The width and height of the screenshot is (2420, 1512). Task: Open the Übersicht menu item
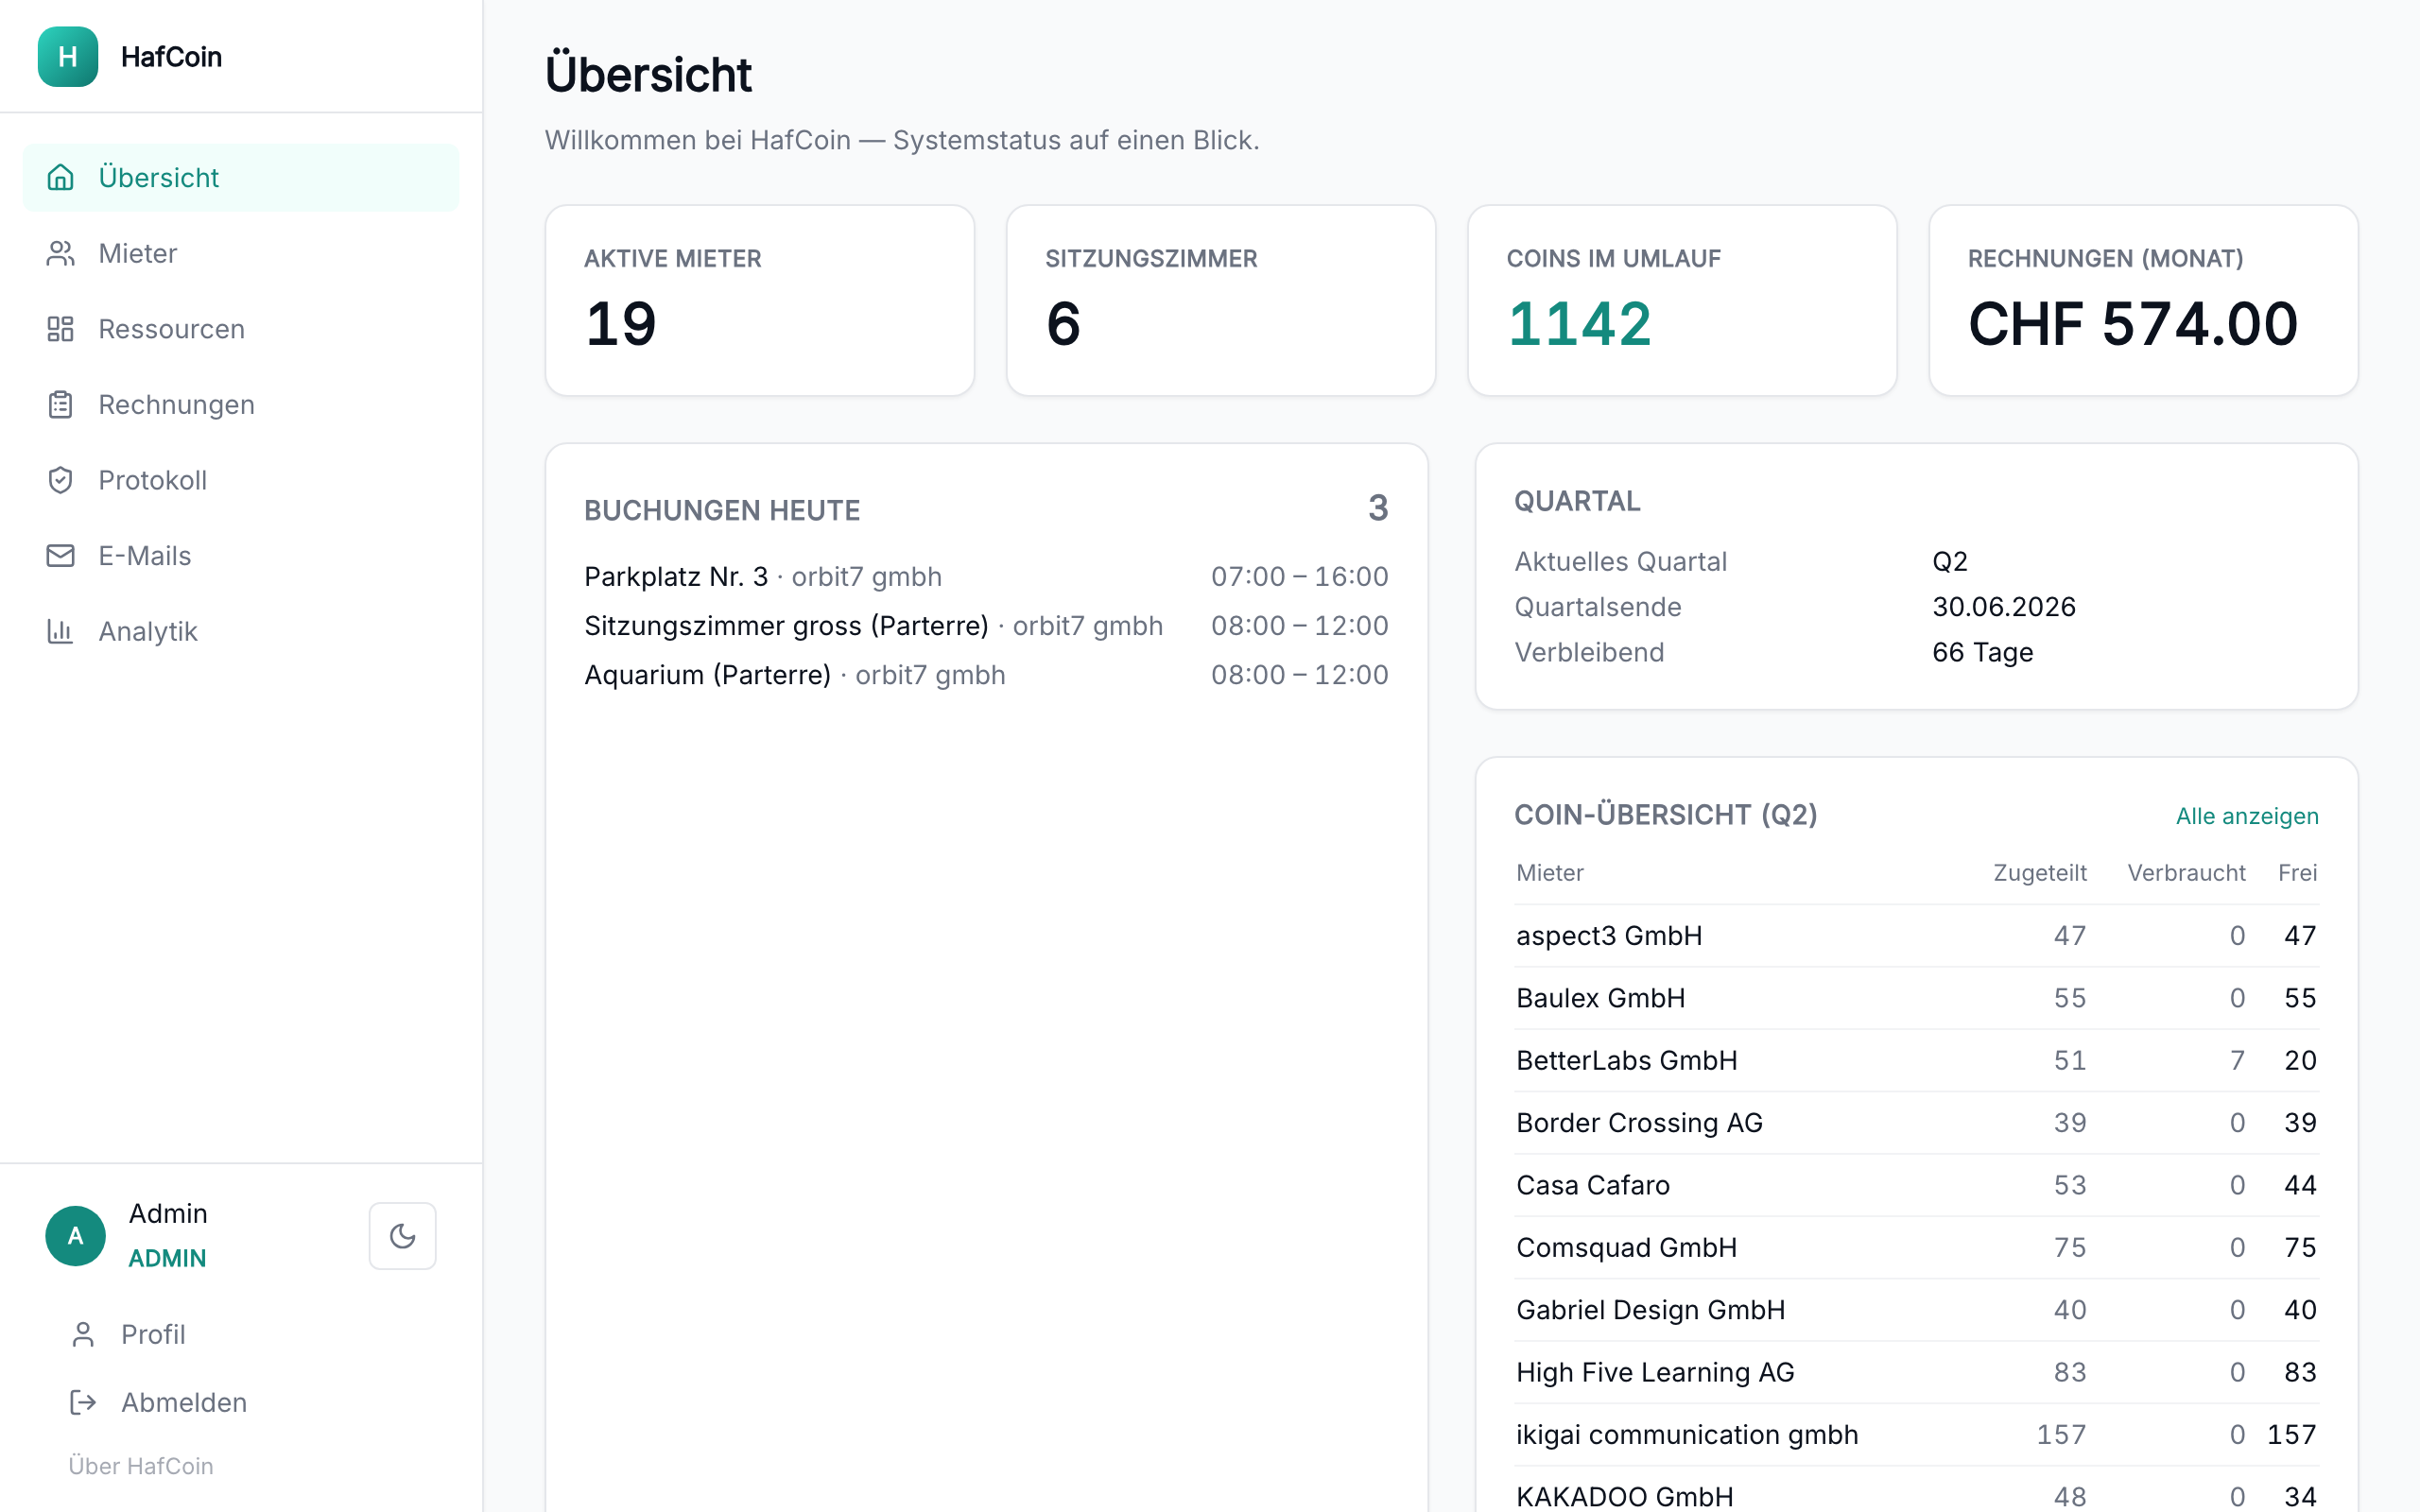coord(241,178)
